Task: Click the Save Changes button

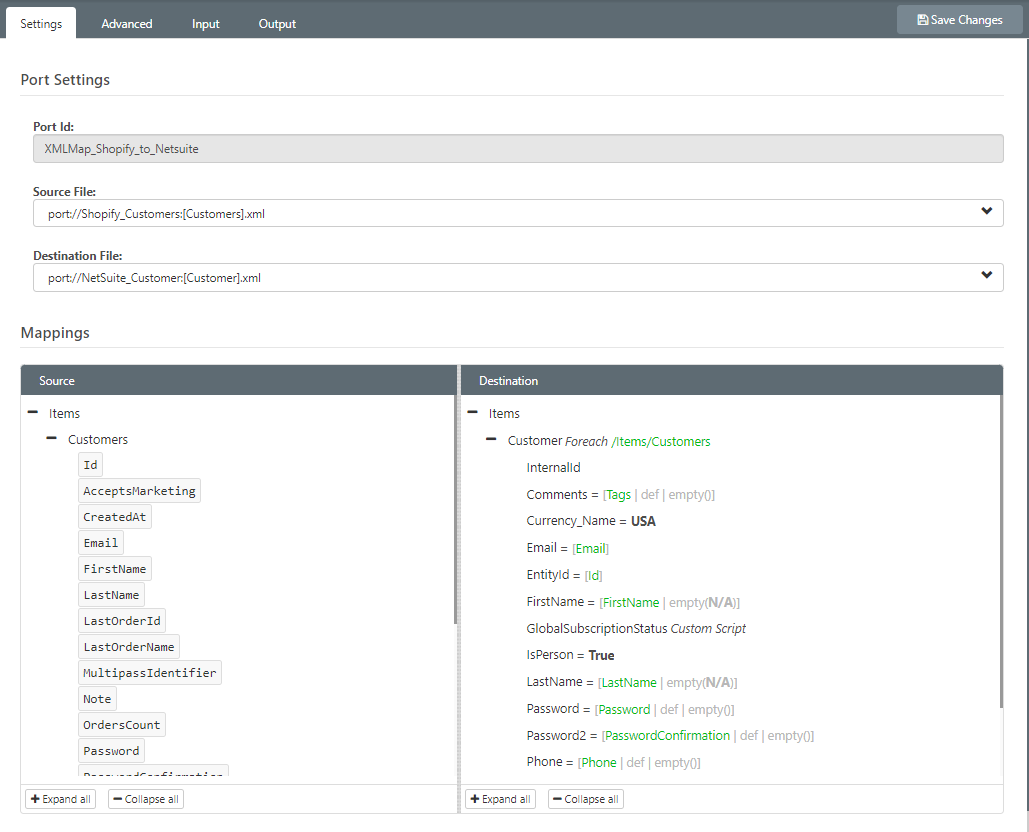Action: (959, 20)
